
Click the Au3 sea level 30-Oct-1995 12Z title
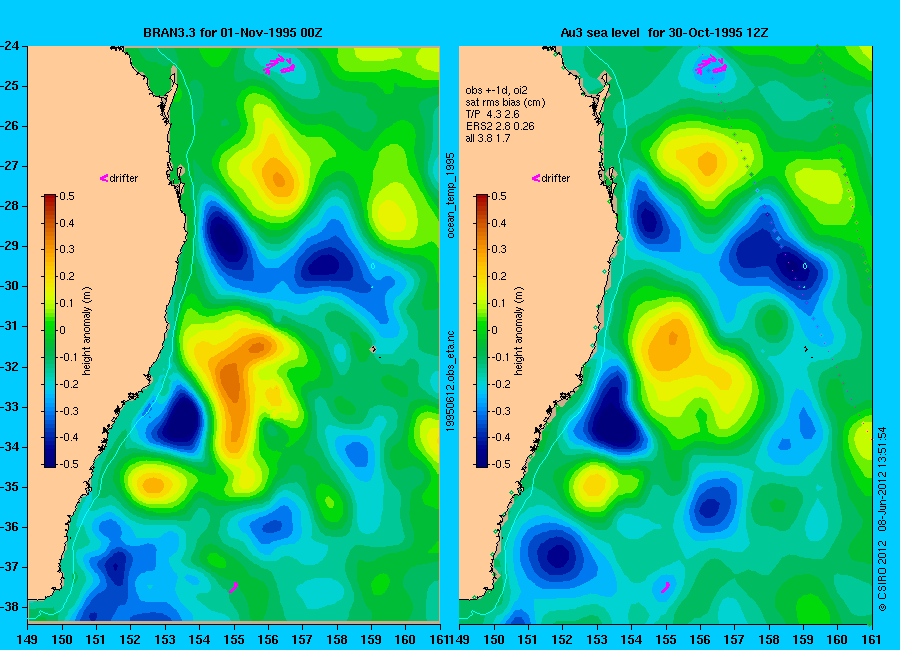(664, 33)
